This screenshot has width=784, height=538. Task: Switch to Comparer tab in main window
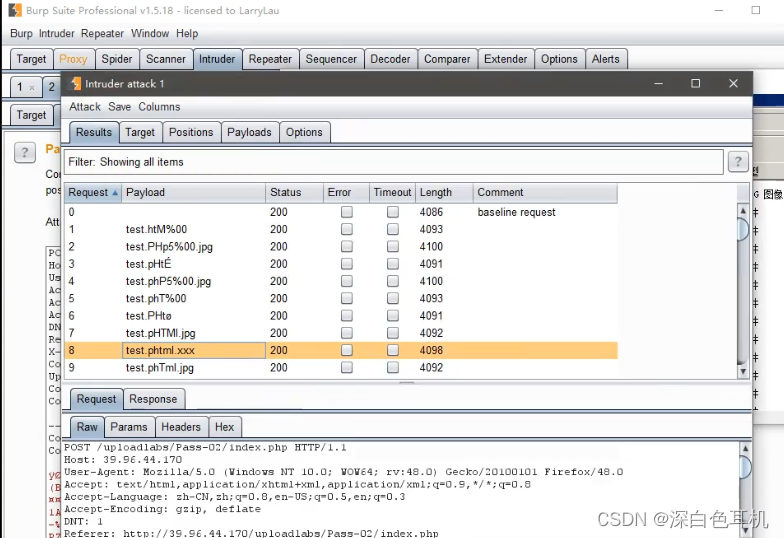[447, 59]
